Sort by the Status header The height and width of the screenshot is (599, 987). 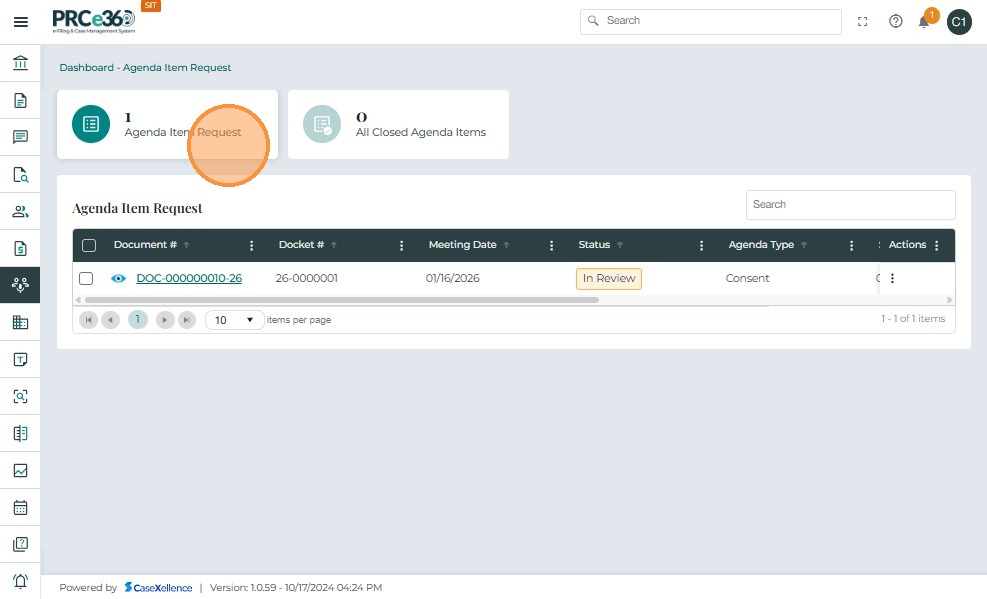pos(594,245)
